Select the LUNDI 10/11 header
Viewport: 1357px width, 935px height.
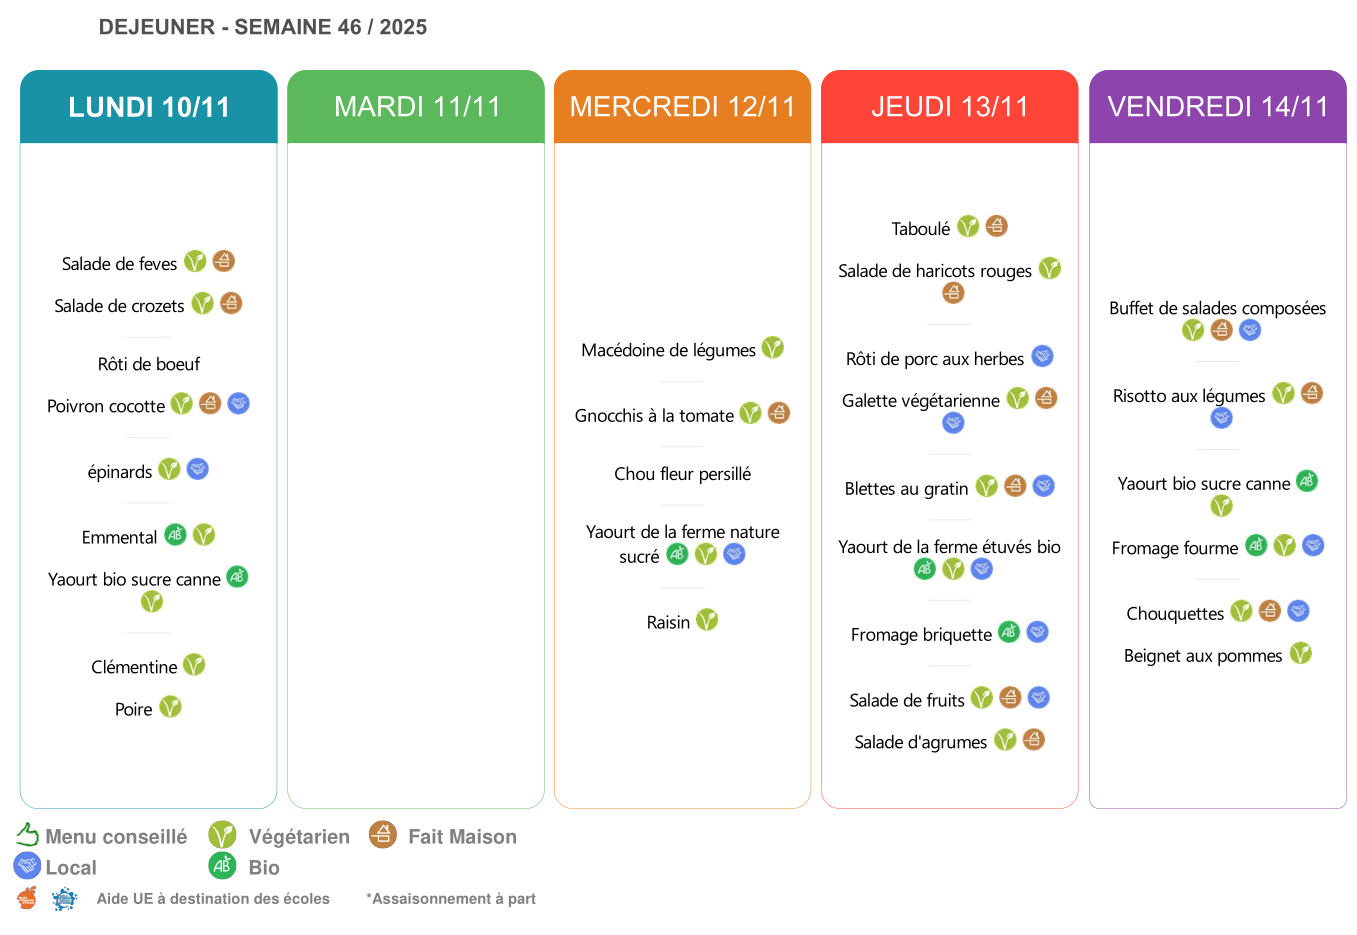pos(149,107)
